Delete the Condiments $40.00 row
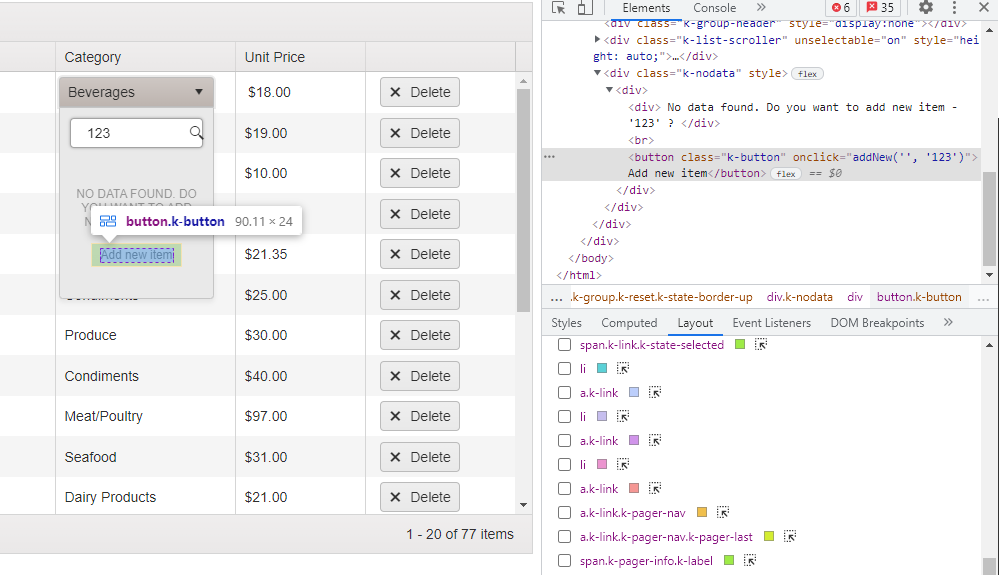Image resolution: width=999 pixels, height=575 pixels. [x=420, y=376]
